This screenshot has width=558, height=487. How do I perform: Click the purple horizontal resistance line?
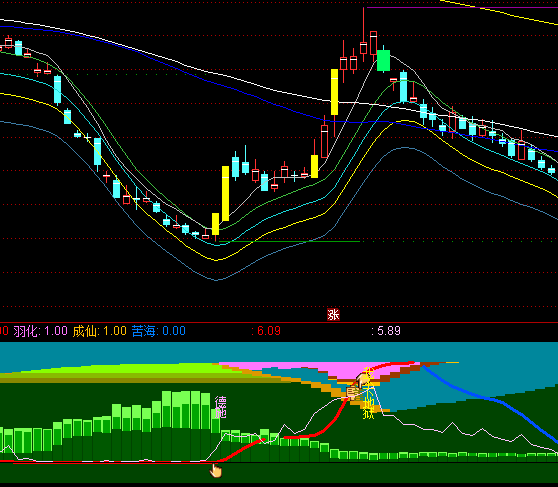(x=462, y=7)
